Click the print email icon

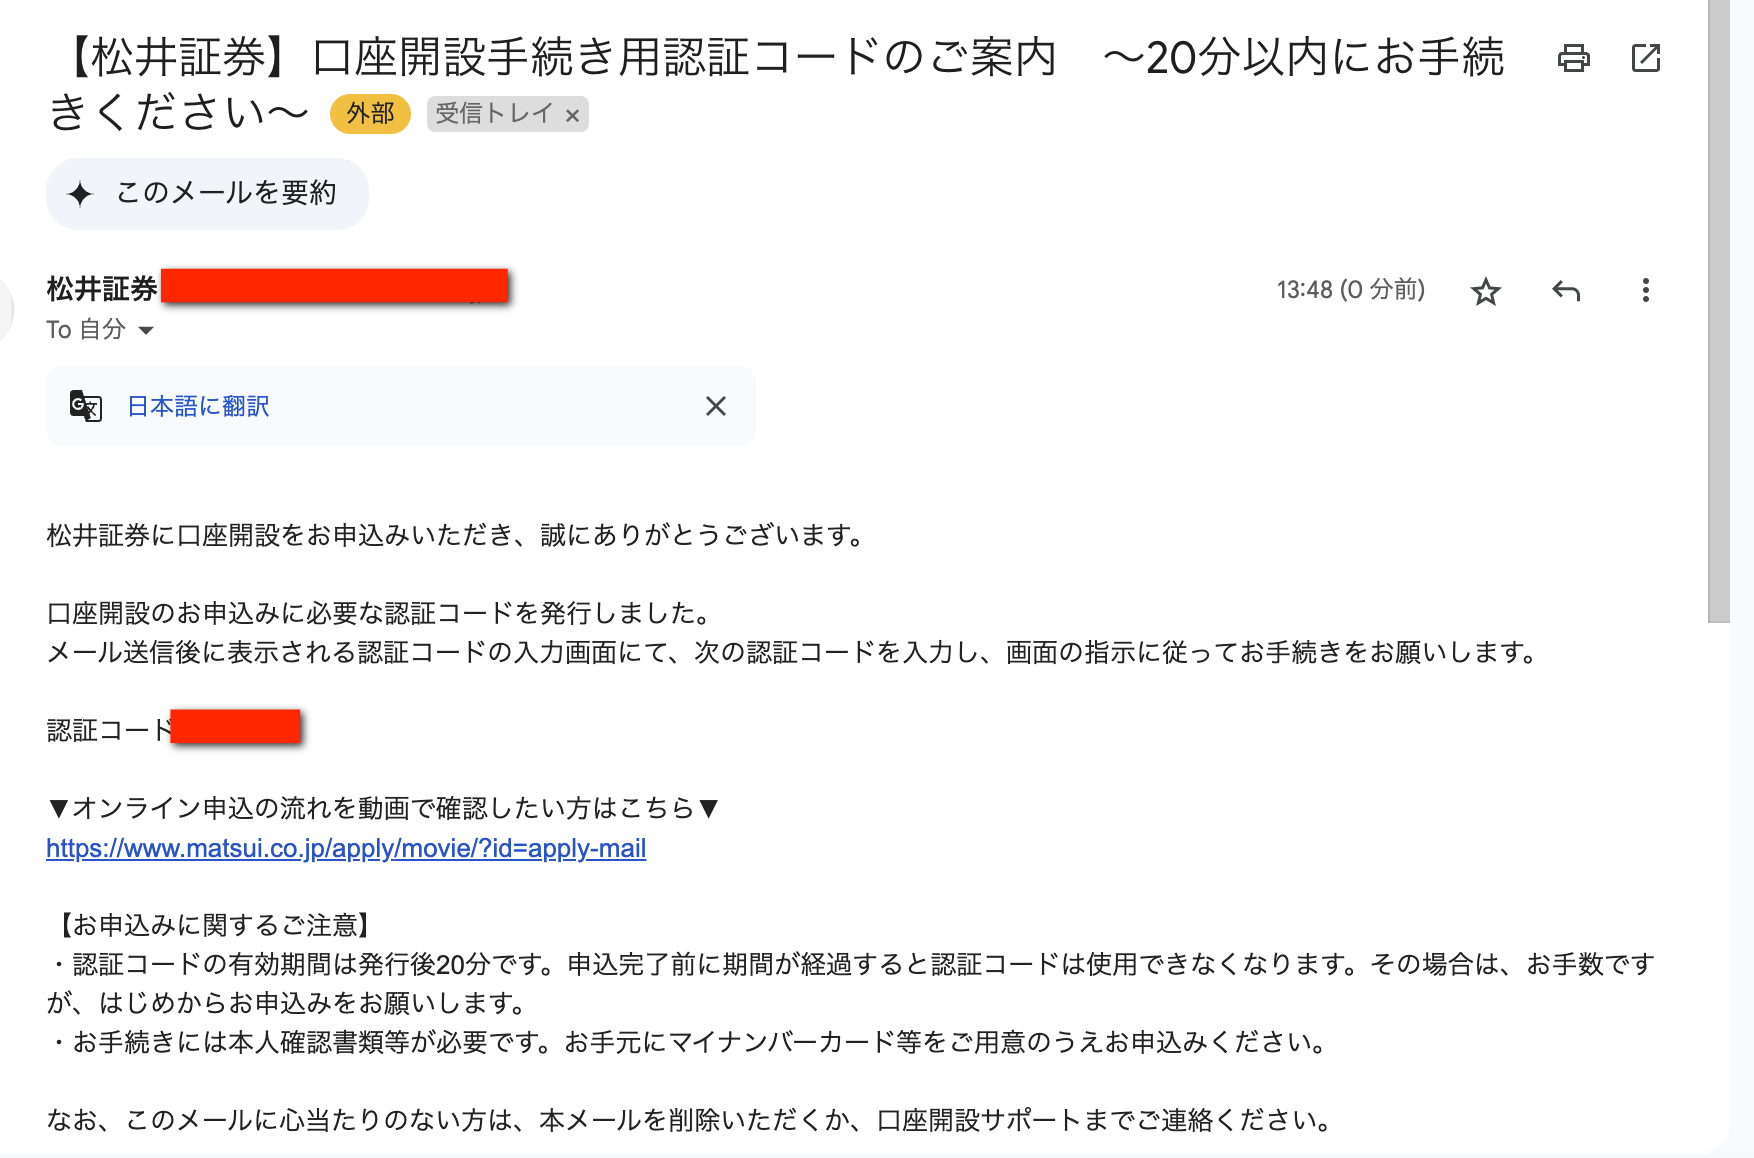[x=1576, y=59]
